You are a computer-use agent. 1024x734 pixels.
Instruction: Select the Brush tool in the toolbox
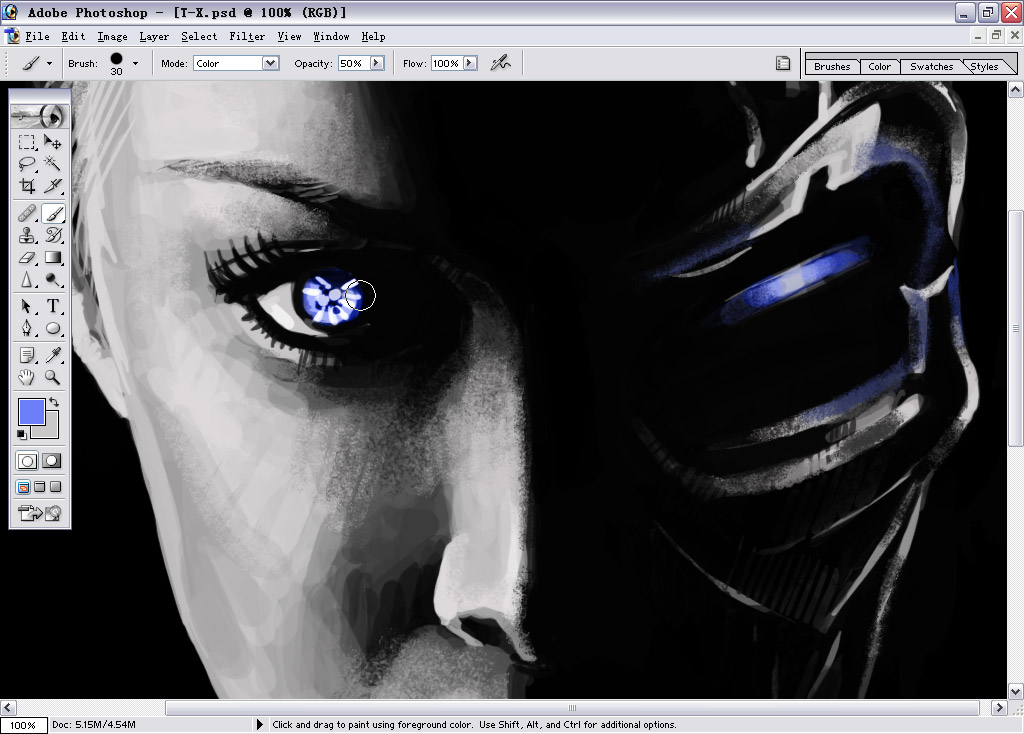click(53, 213)
